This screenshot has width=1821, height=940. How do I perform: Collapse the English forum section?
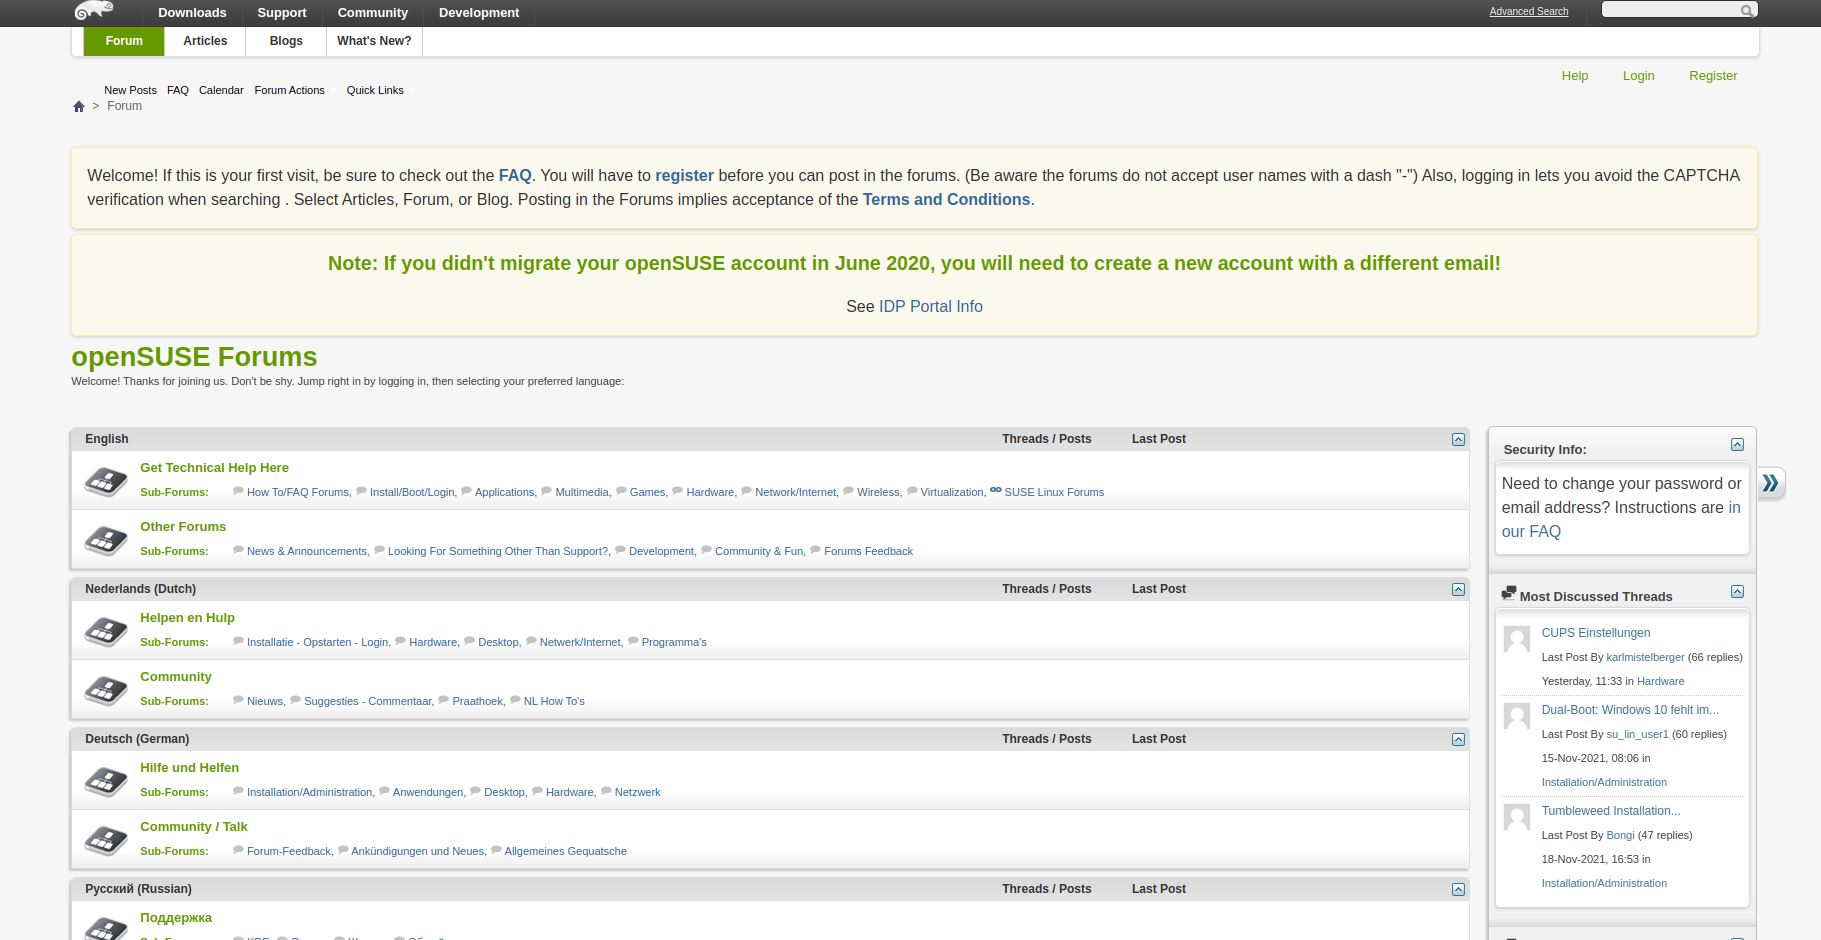coord(1457,438)
